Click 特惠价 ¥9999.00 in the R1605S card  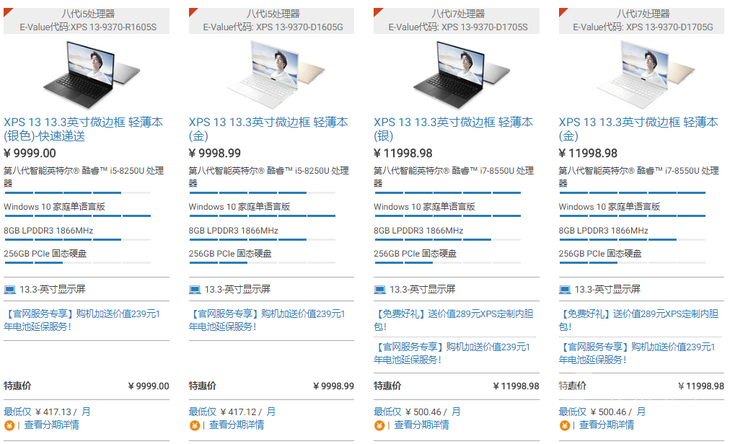click(87, 386)
